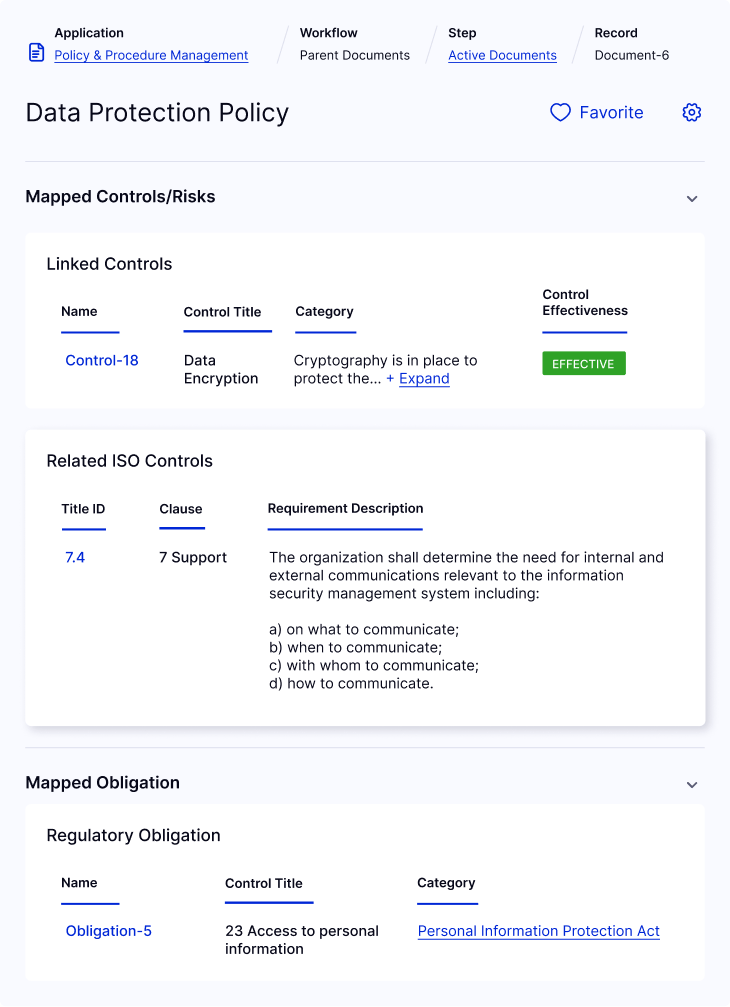Sort by the Control Effectiveness column header

point(585,302)
